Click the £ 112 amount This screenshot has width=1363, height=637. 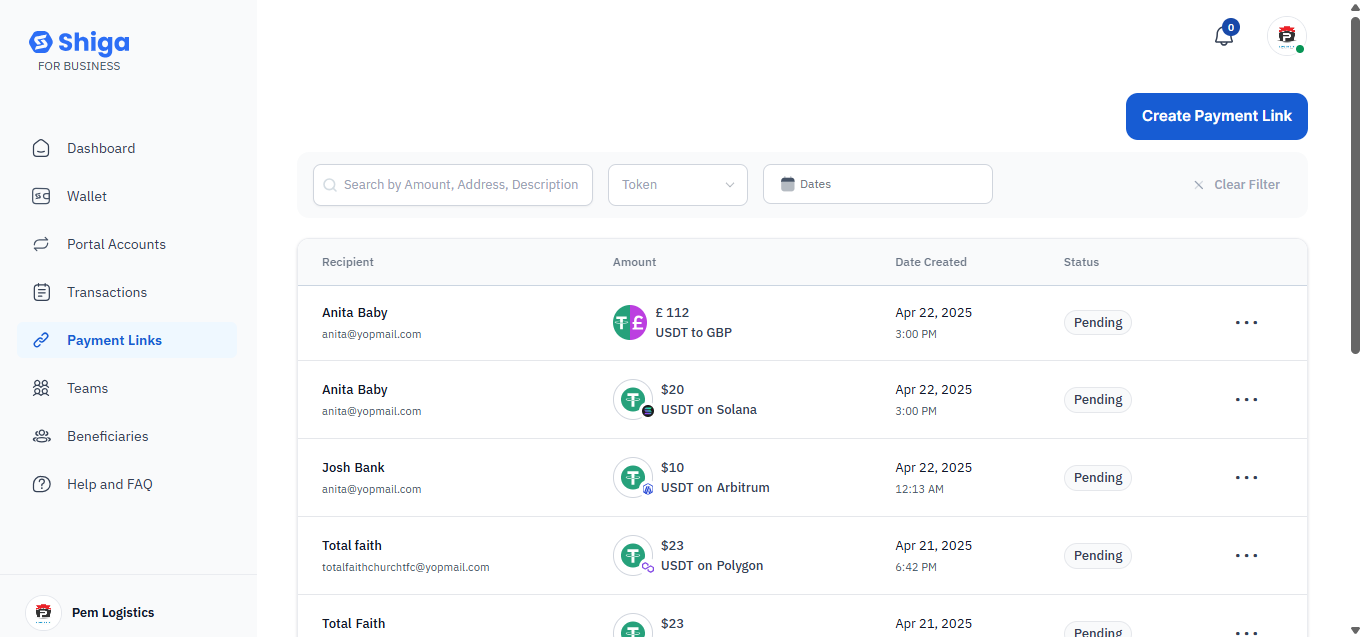[x=672, y=313]
